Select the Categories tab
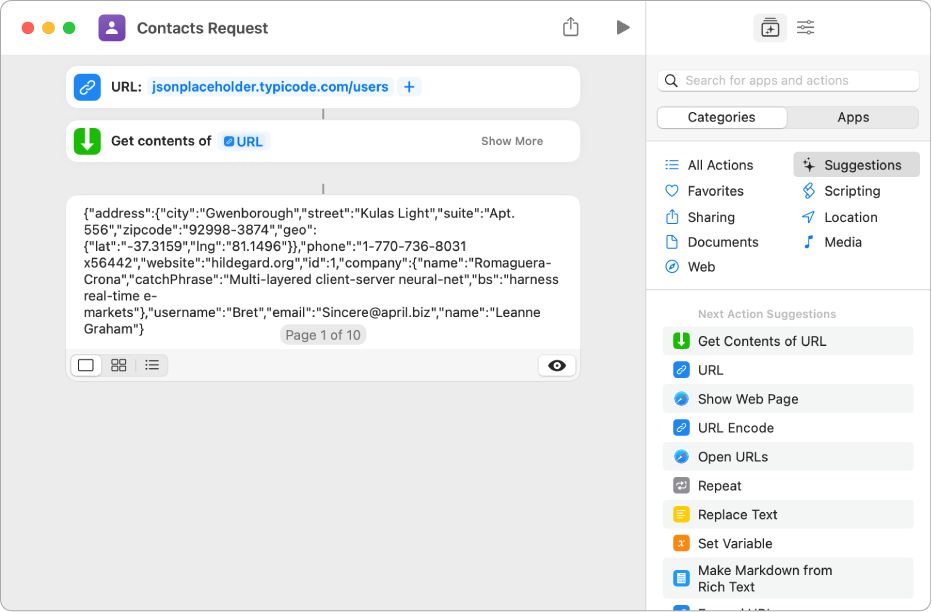932x612 pixels. 721,117
